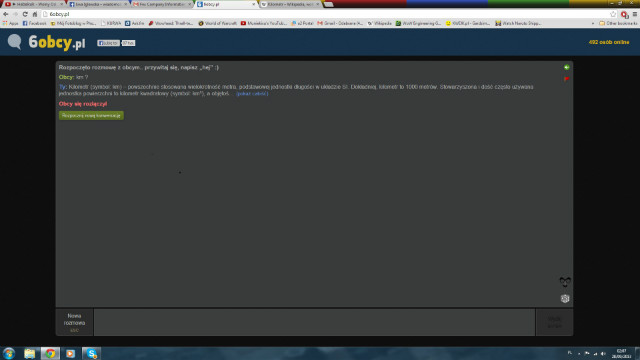
Task: Report the stranger with the red flag icon
Action: [x=567, y=79]
